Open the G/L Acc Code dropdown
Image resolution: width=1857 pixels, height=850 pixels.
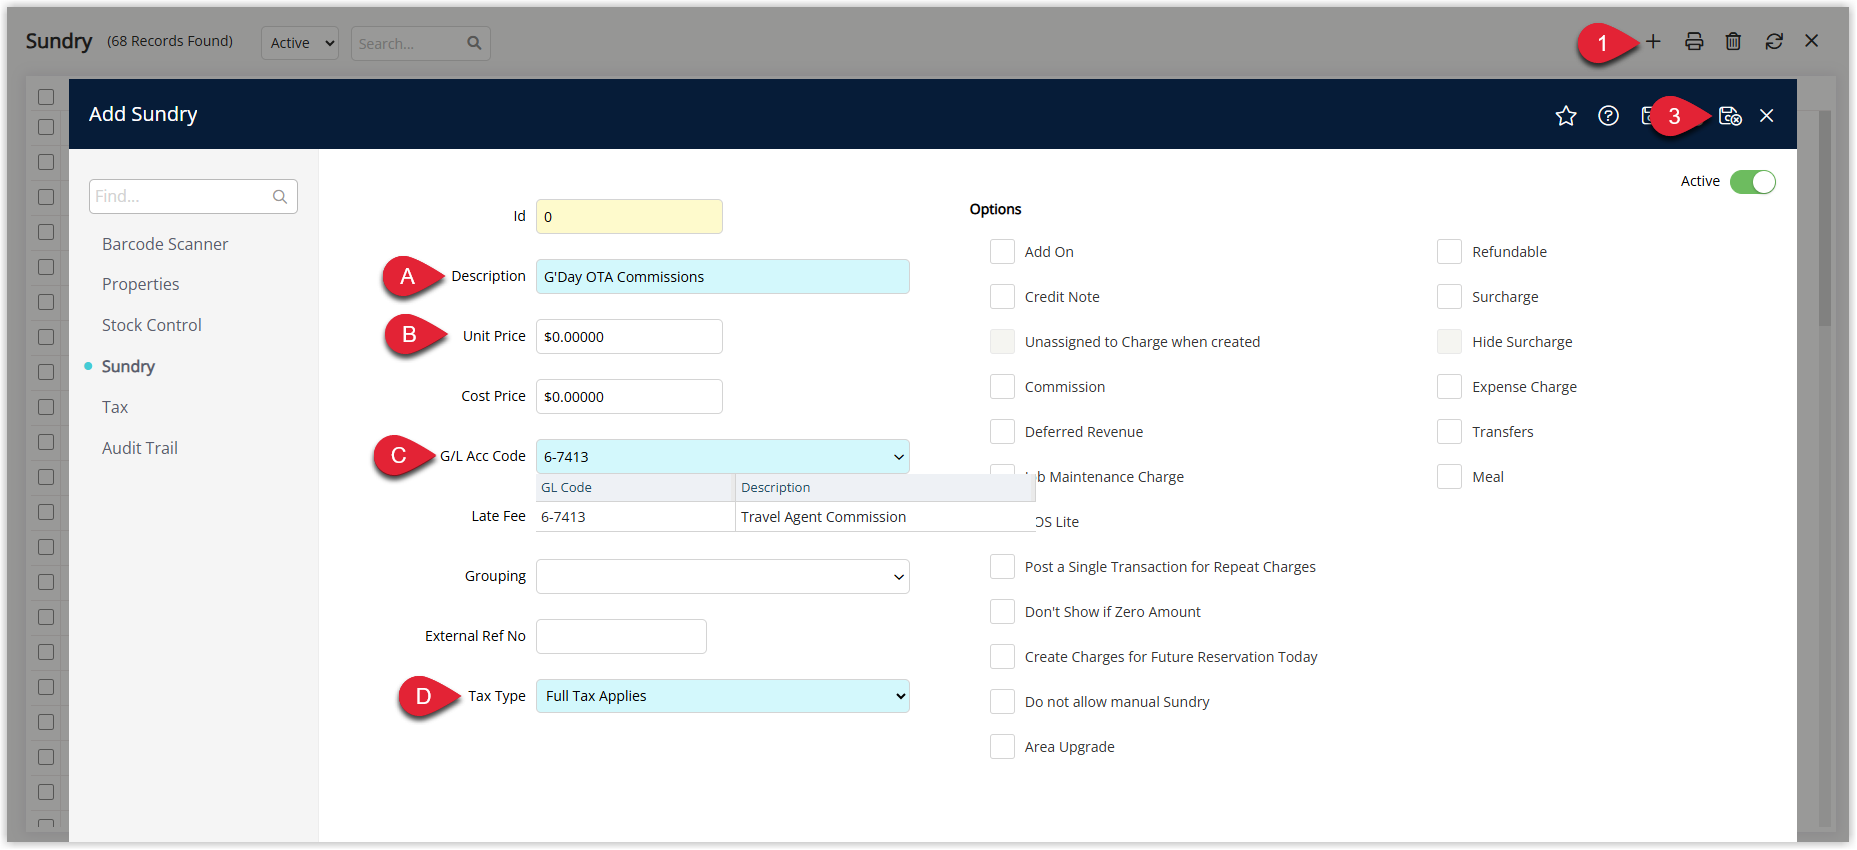coord(898,457)
